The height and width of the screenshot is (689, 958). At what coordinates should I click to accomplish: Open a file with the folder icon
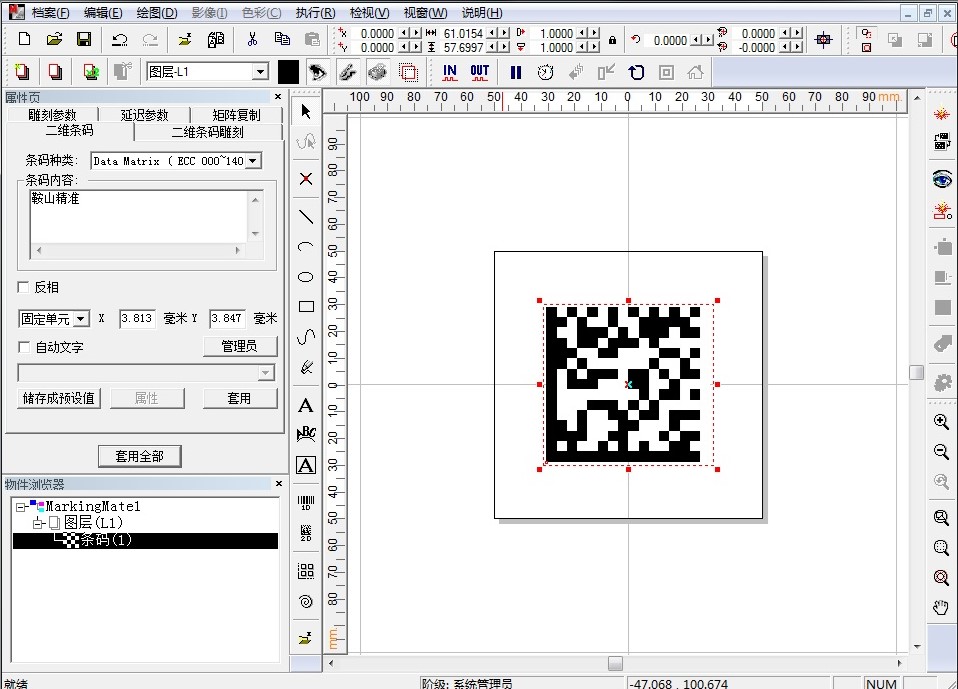click(x=54, y=39)
